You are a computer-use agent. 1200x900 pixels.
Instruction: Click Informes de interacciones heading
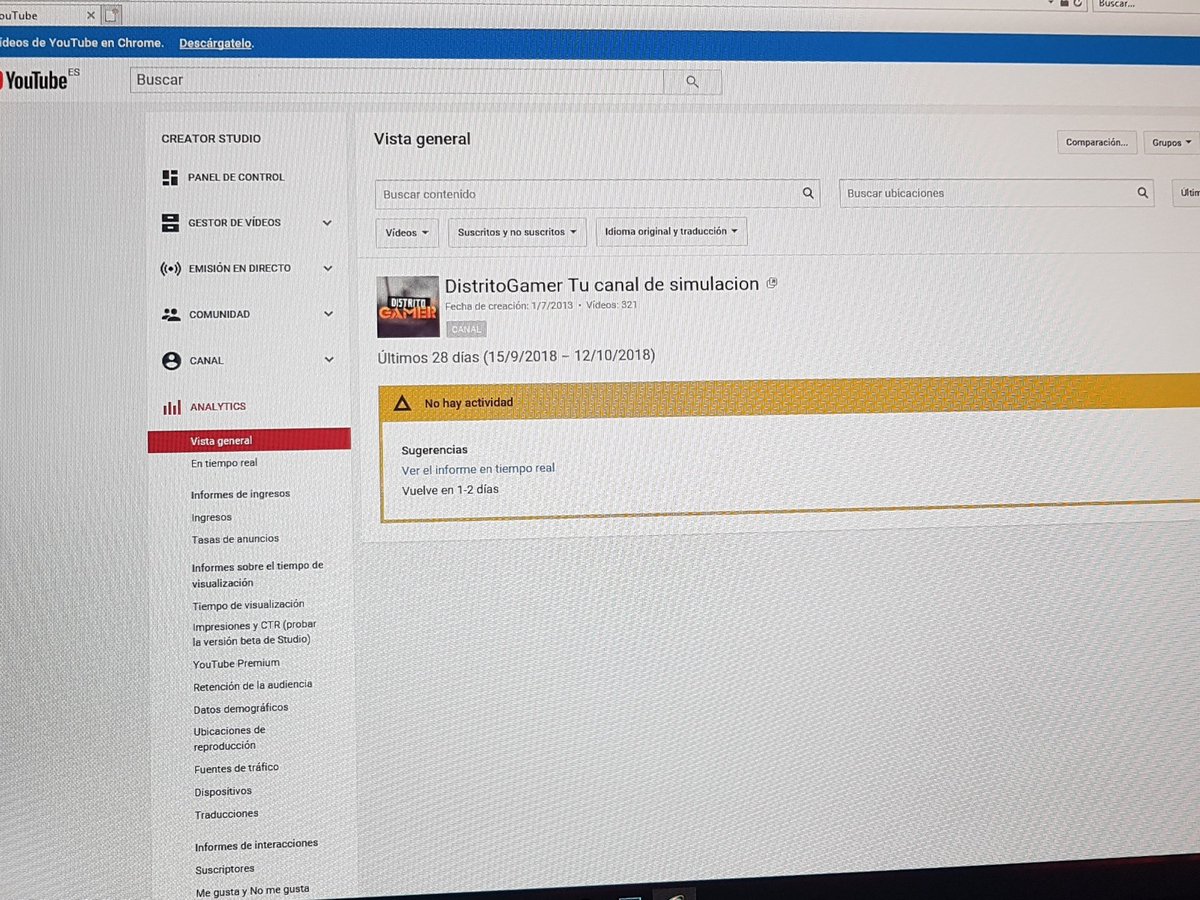257,845
